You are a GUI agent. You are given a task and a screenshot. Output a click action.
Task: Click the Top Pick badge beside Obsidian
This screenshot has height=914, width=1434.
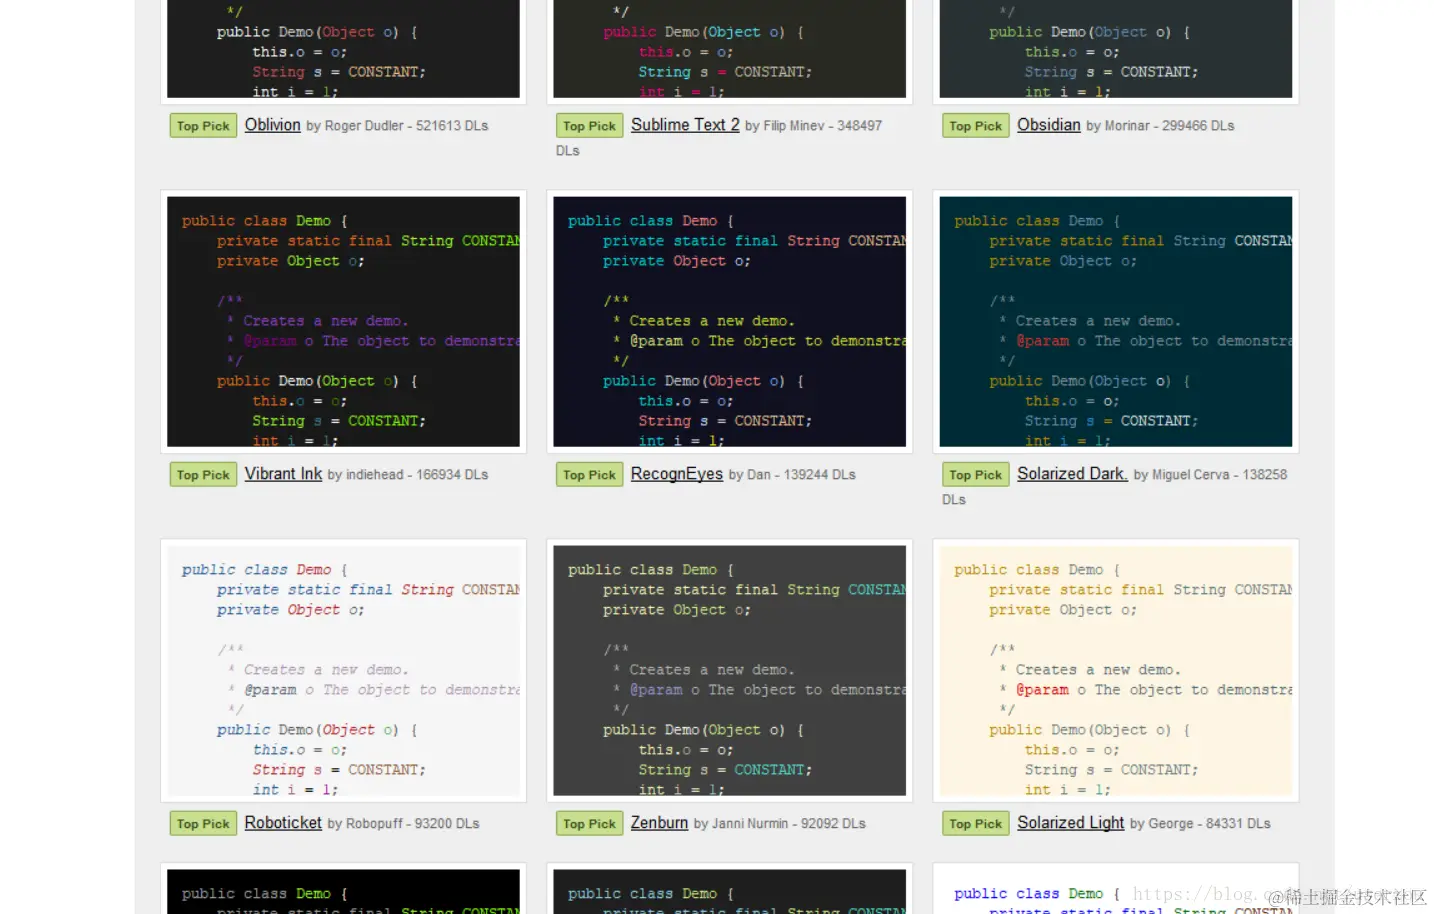(975, 126)
